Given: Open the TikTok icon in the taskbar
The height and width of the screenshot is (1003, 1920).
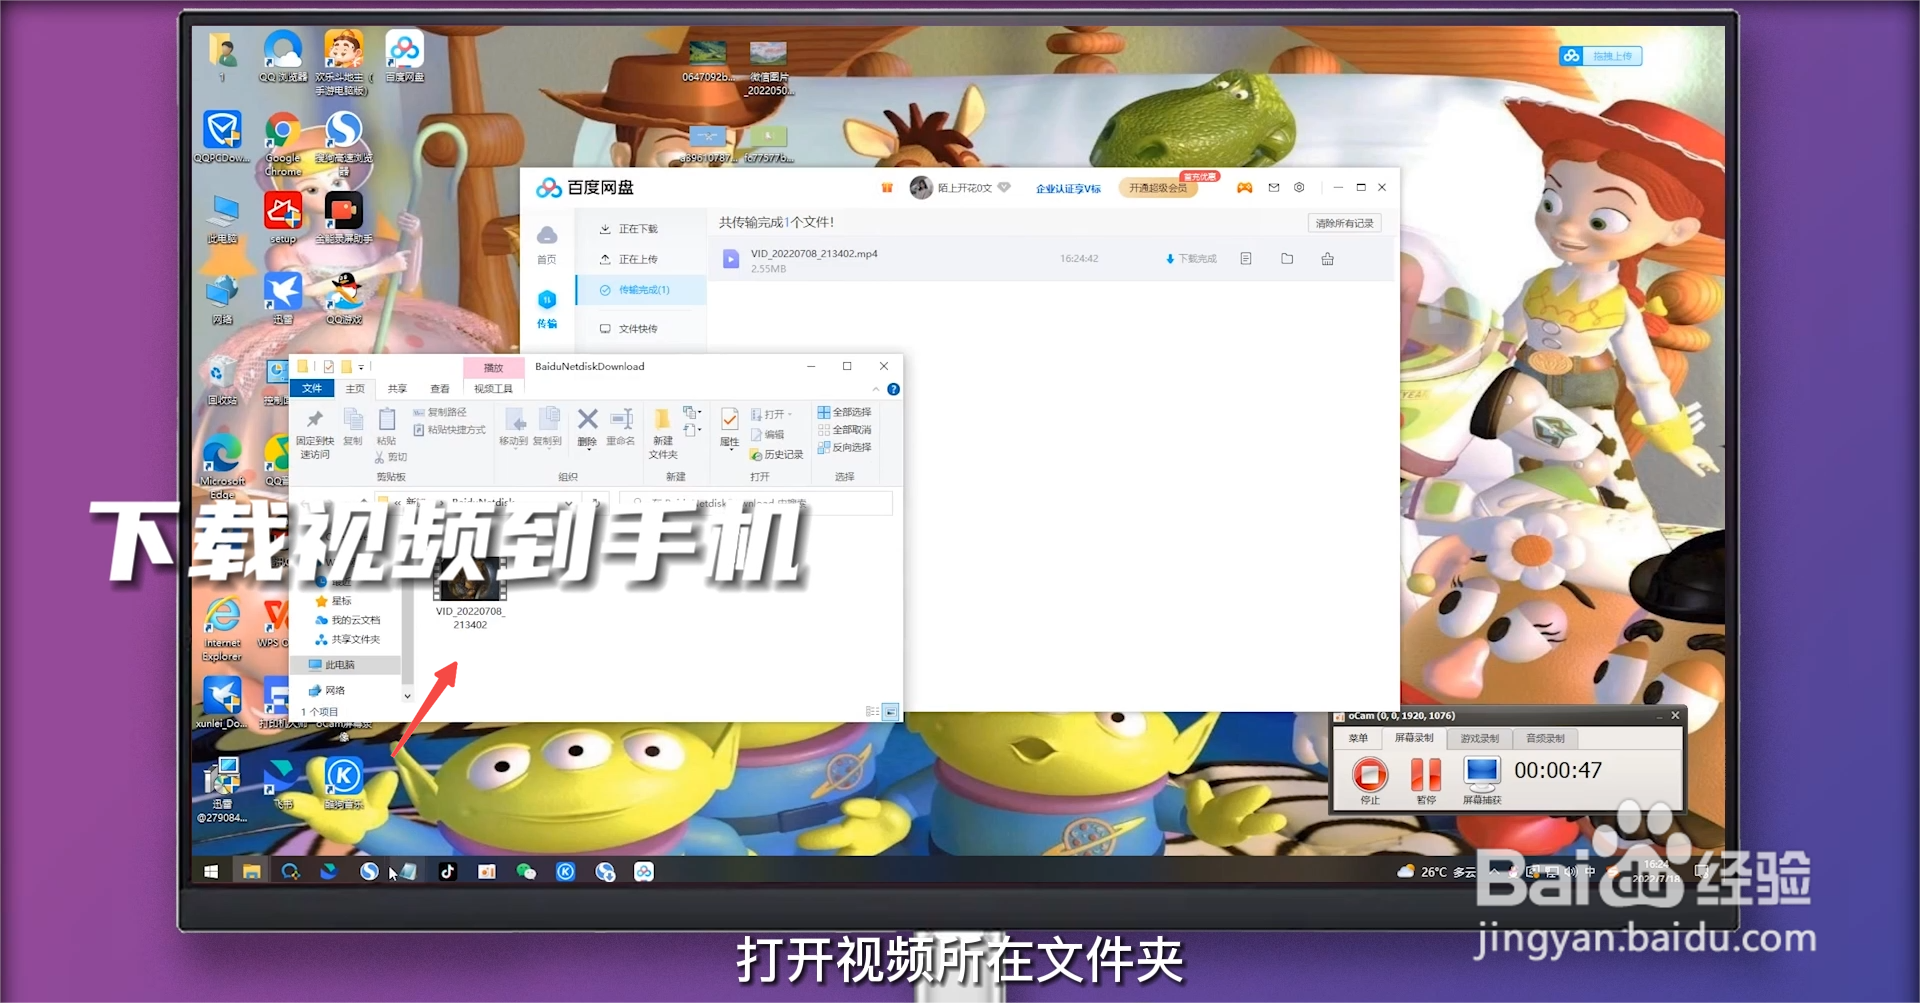Looking at the screenshot, I should coord(447,872).
